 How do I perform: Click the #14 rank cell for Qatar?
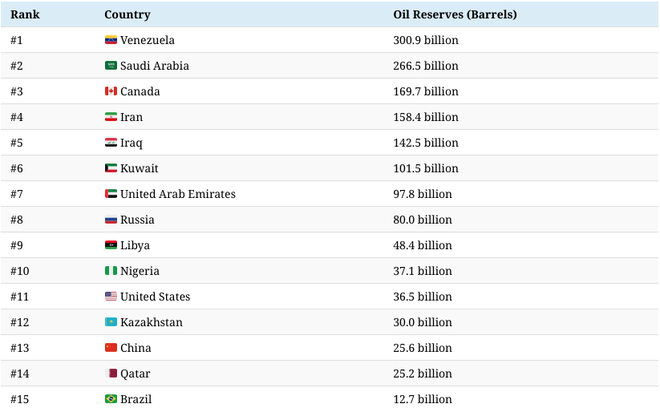tap(22, 374)
